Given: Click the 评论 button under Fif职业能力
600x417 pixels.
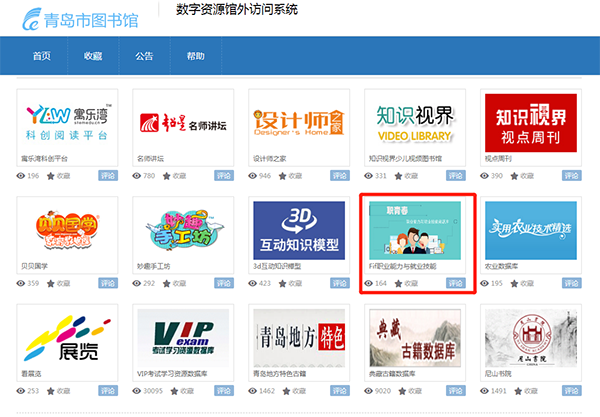Looking at the screenshot, I should (x=456, y=283).
